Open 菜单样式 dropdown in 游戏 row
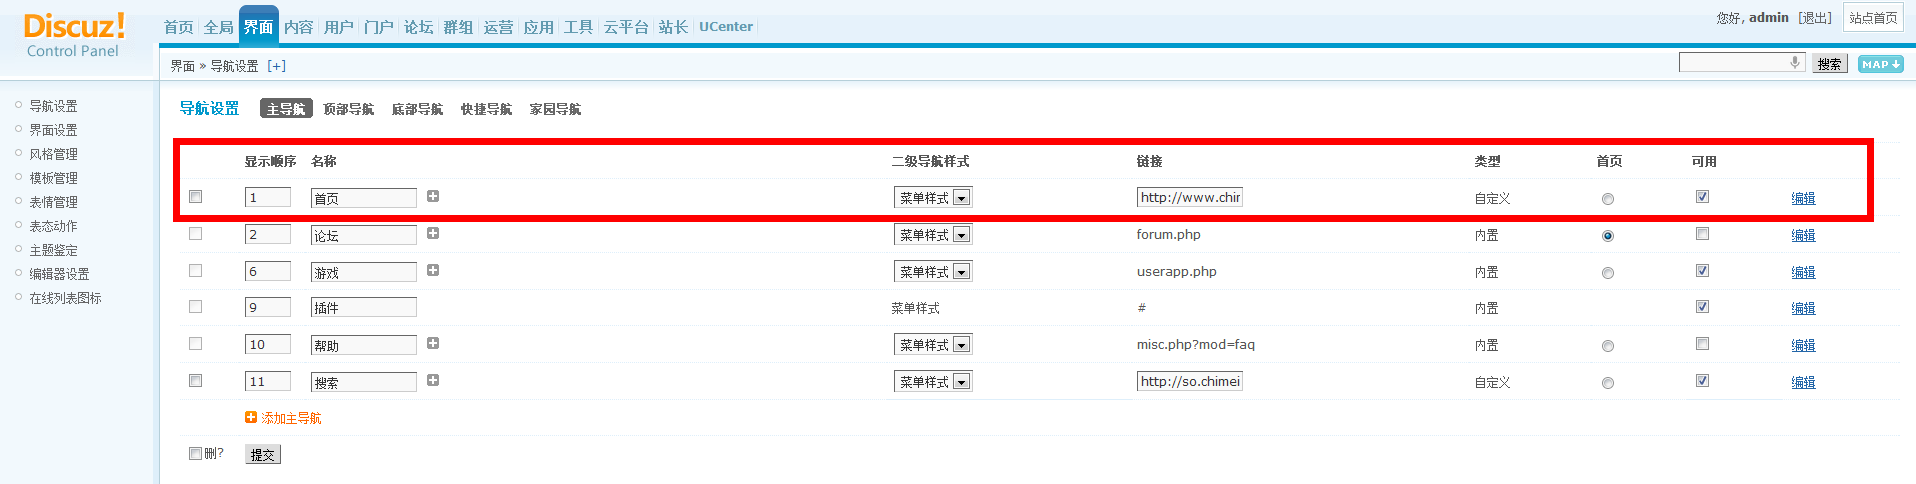The width and height of the screenshot is (1916, 484). [x=933, y=272]
